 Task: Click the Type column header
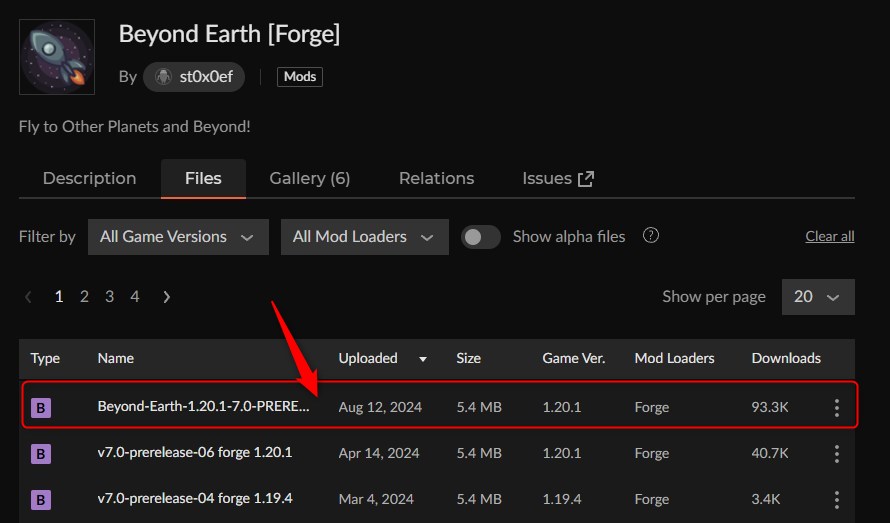pyautogui.click(x=45, y=358)
